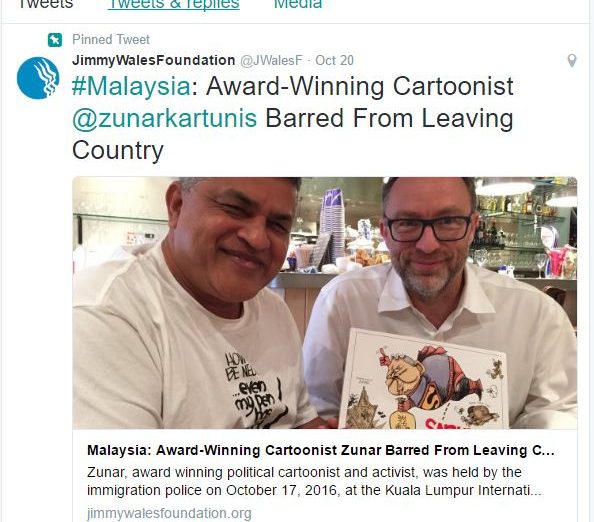Click the @JWalesF handle
Image resolution: width=594 pixels, height=522 pixels.
click(x=272, y=61)
